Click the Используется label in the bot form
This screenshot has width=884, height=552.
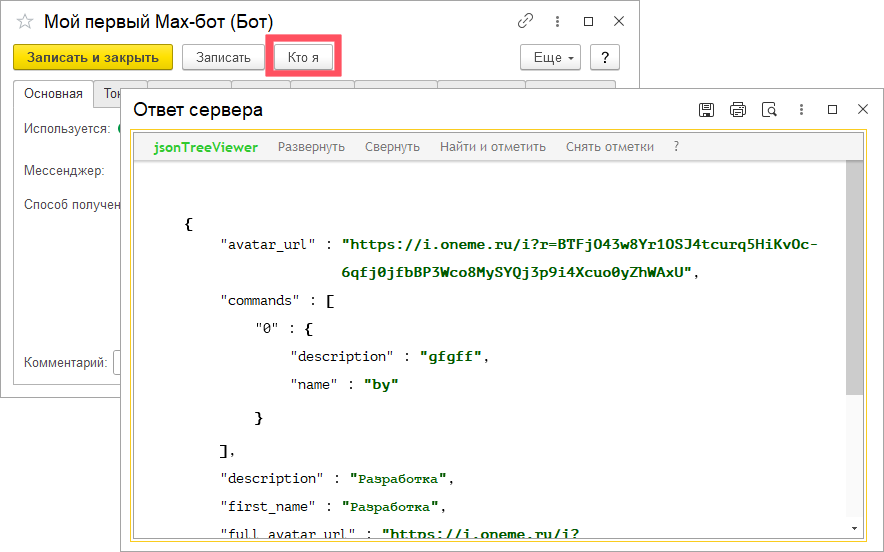point(67,129)
